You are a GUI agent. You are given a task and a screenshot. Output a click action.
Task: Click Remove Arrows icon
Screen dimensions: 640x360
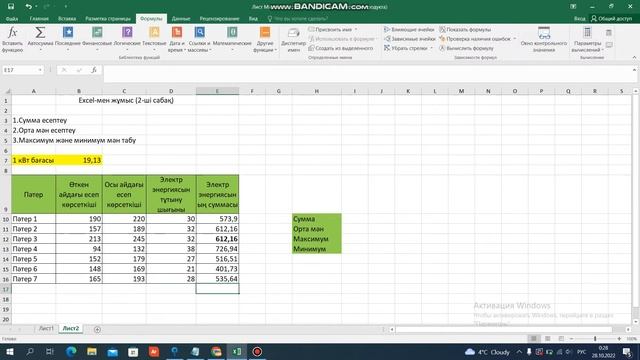387,48
